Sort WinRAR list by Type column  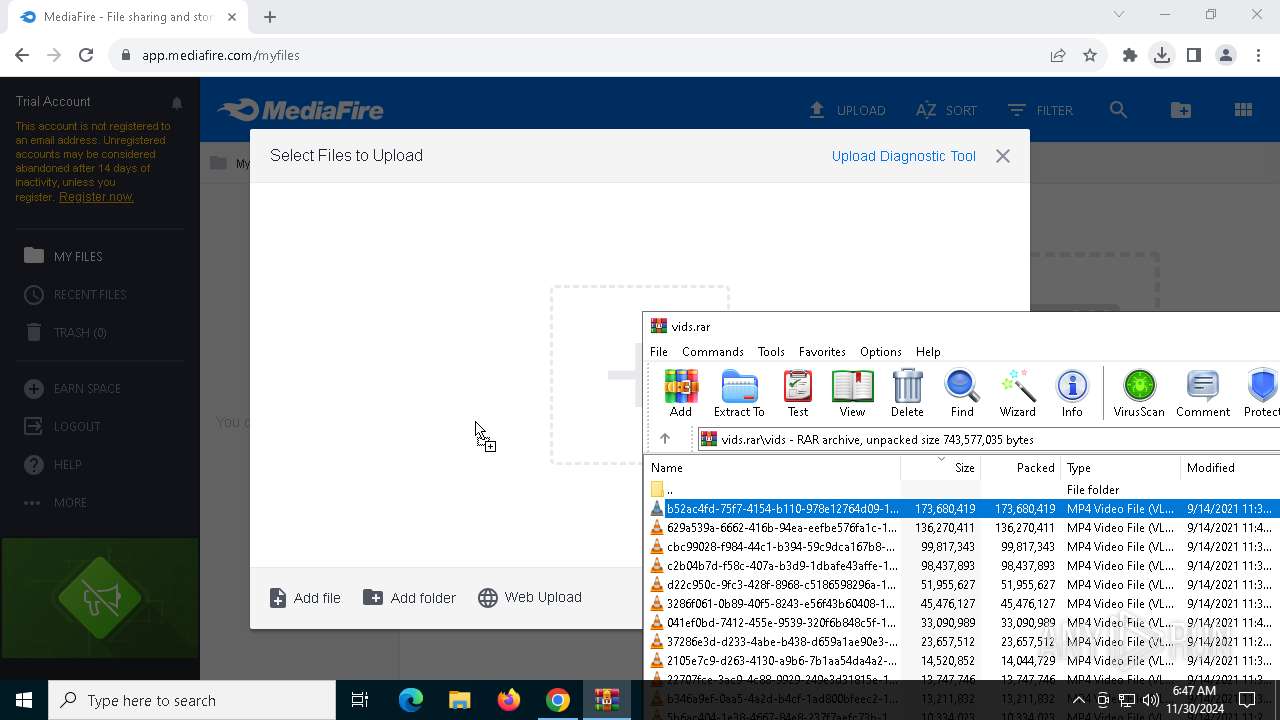coord(1121,468)
